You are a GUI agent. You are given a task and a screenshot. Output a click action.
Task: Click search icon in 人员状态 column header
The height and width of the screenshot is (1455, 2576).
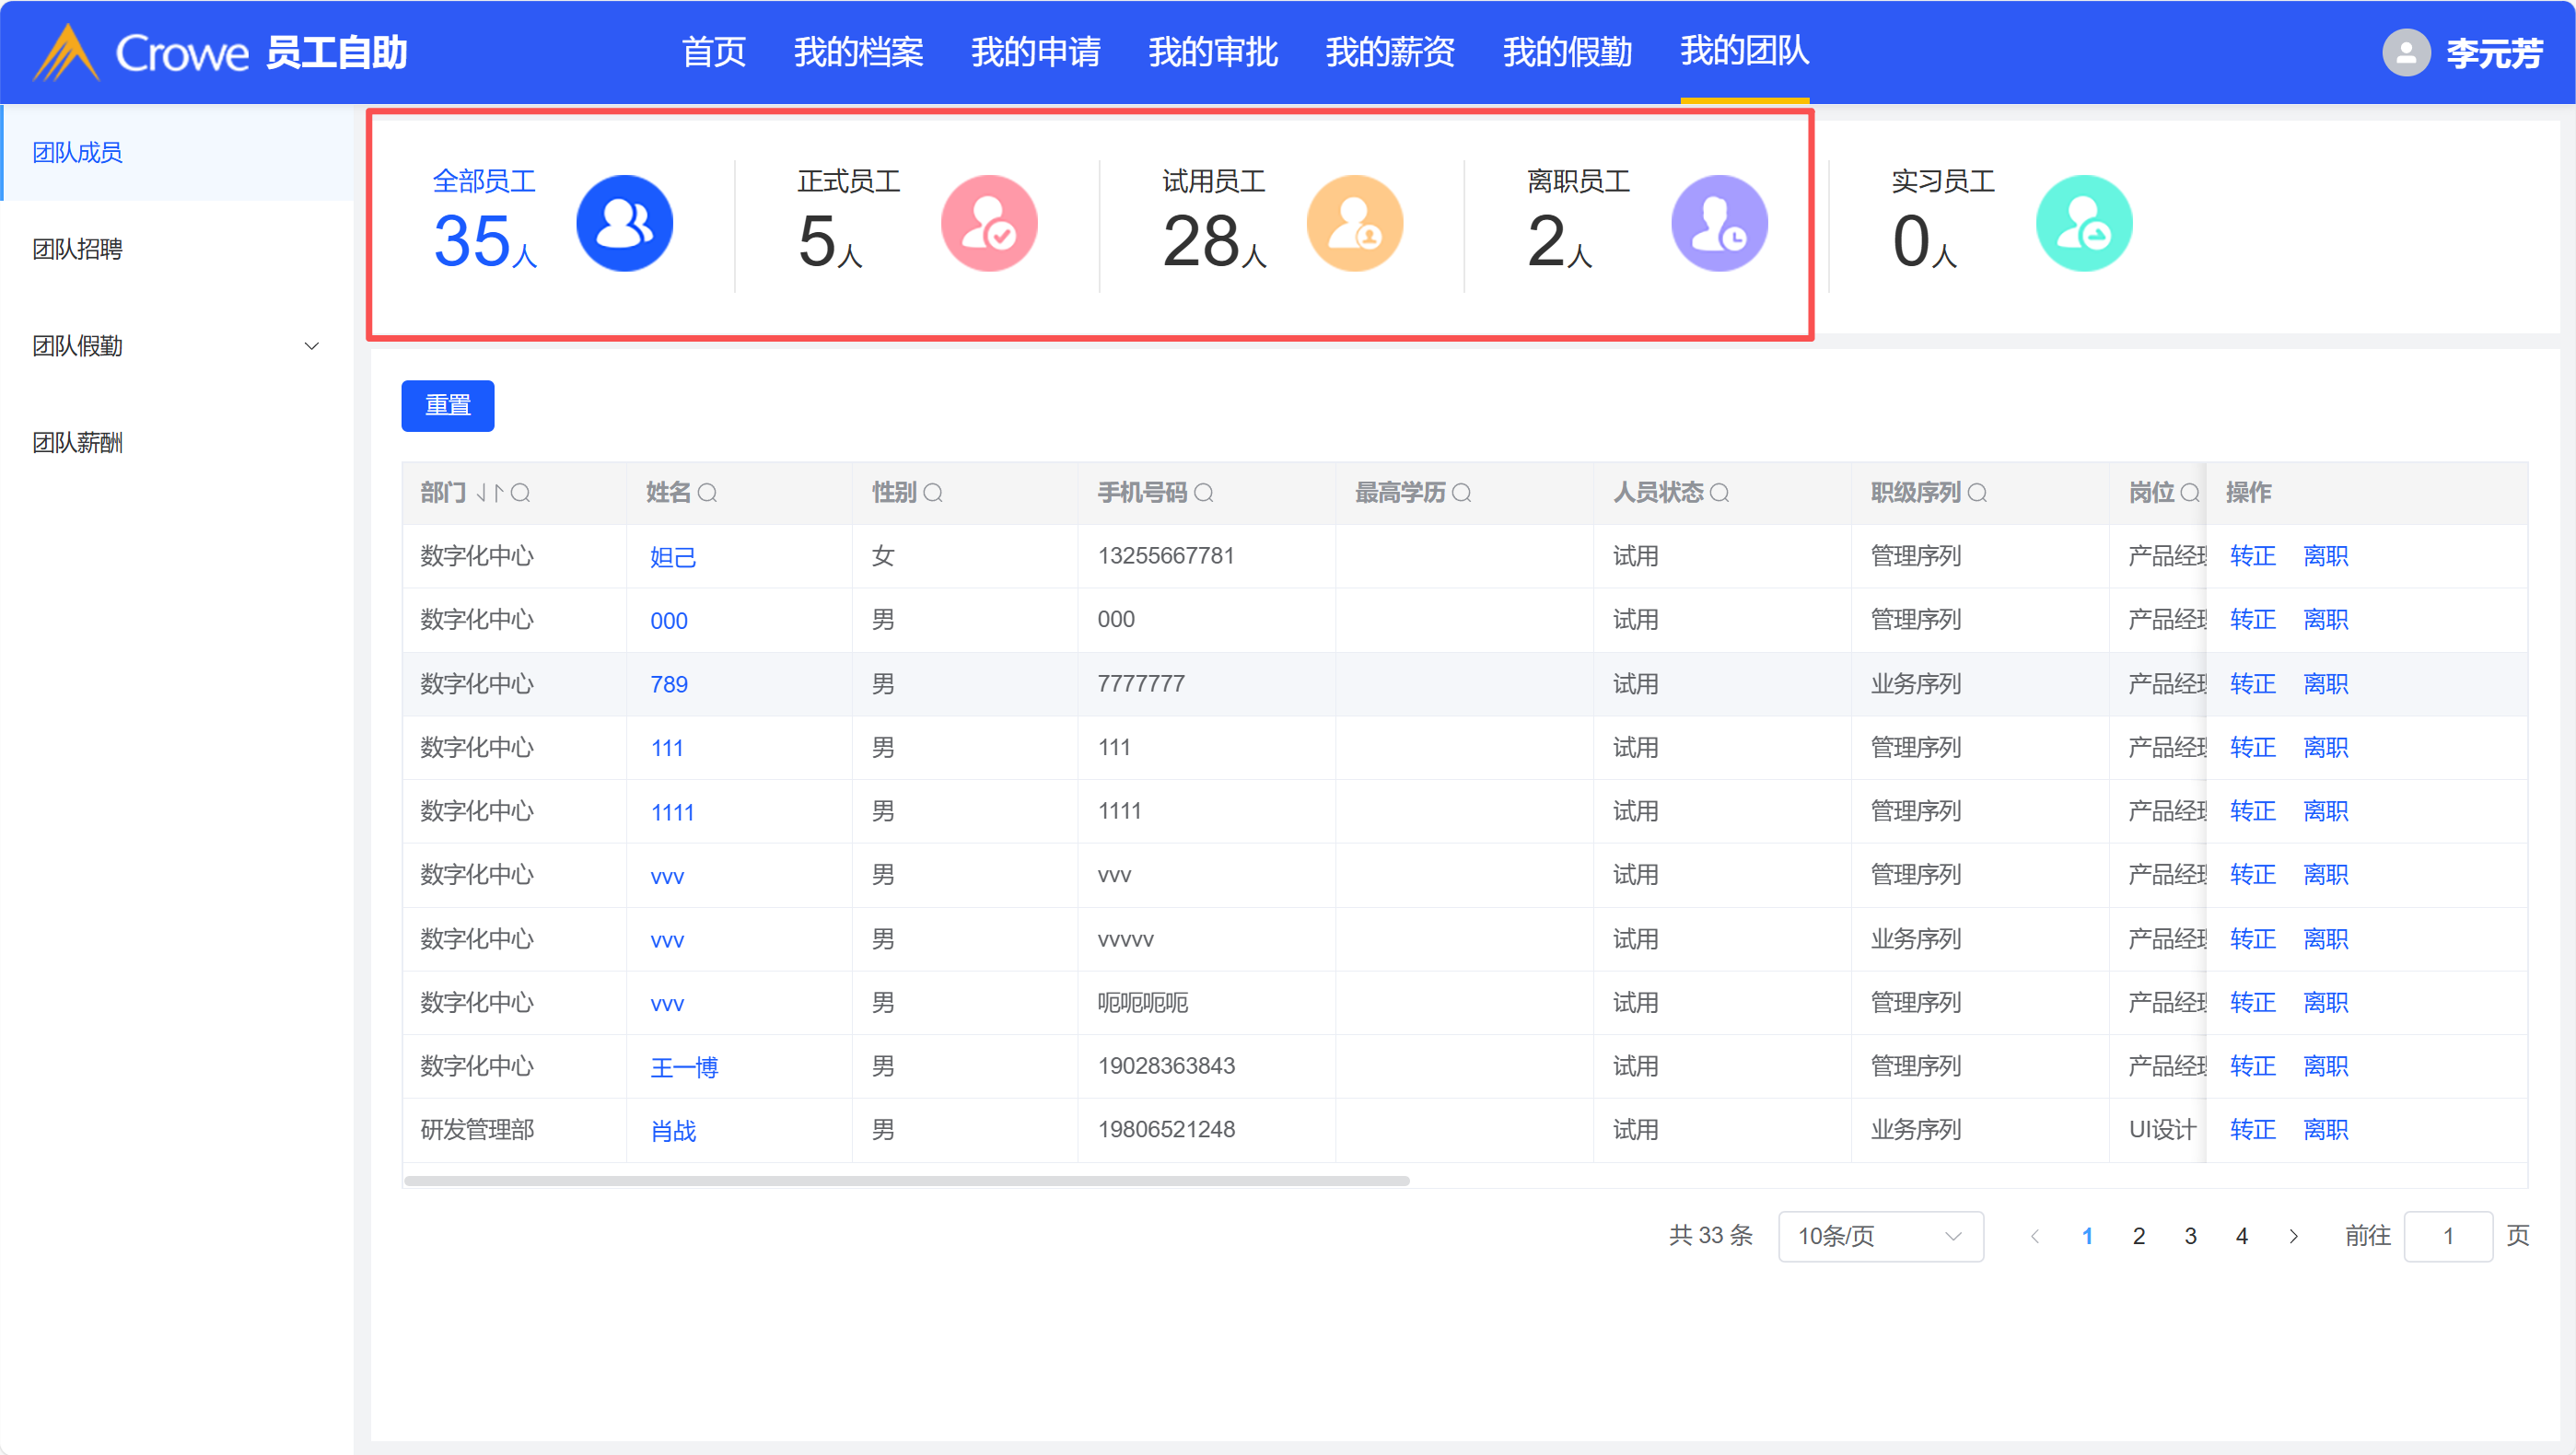pos(1719,493)
